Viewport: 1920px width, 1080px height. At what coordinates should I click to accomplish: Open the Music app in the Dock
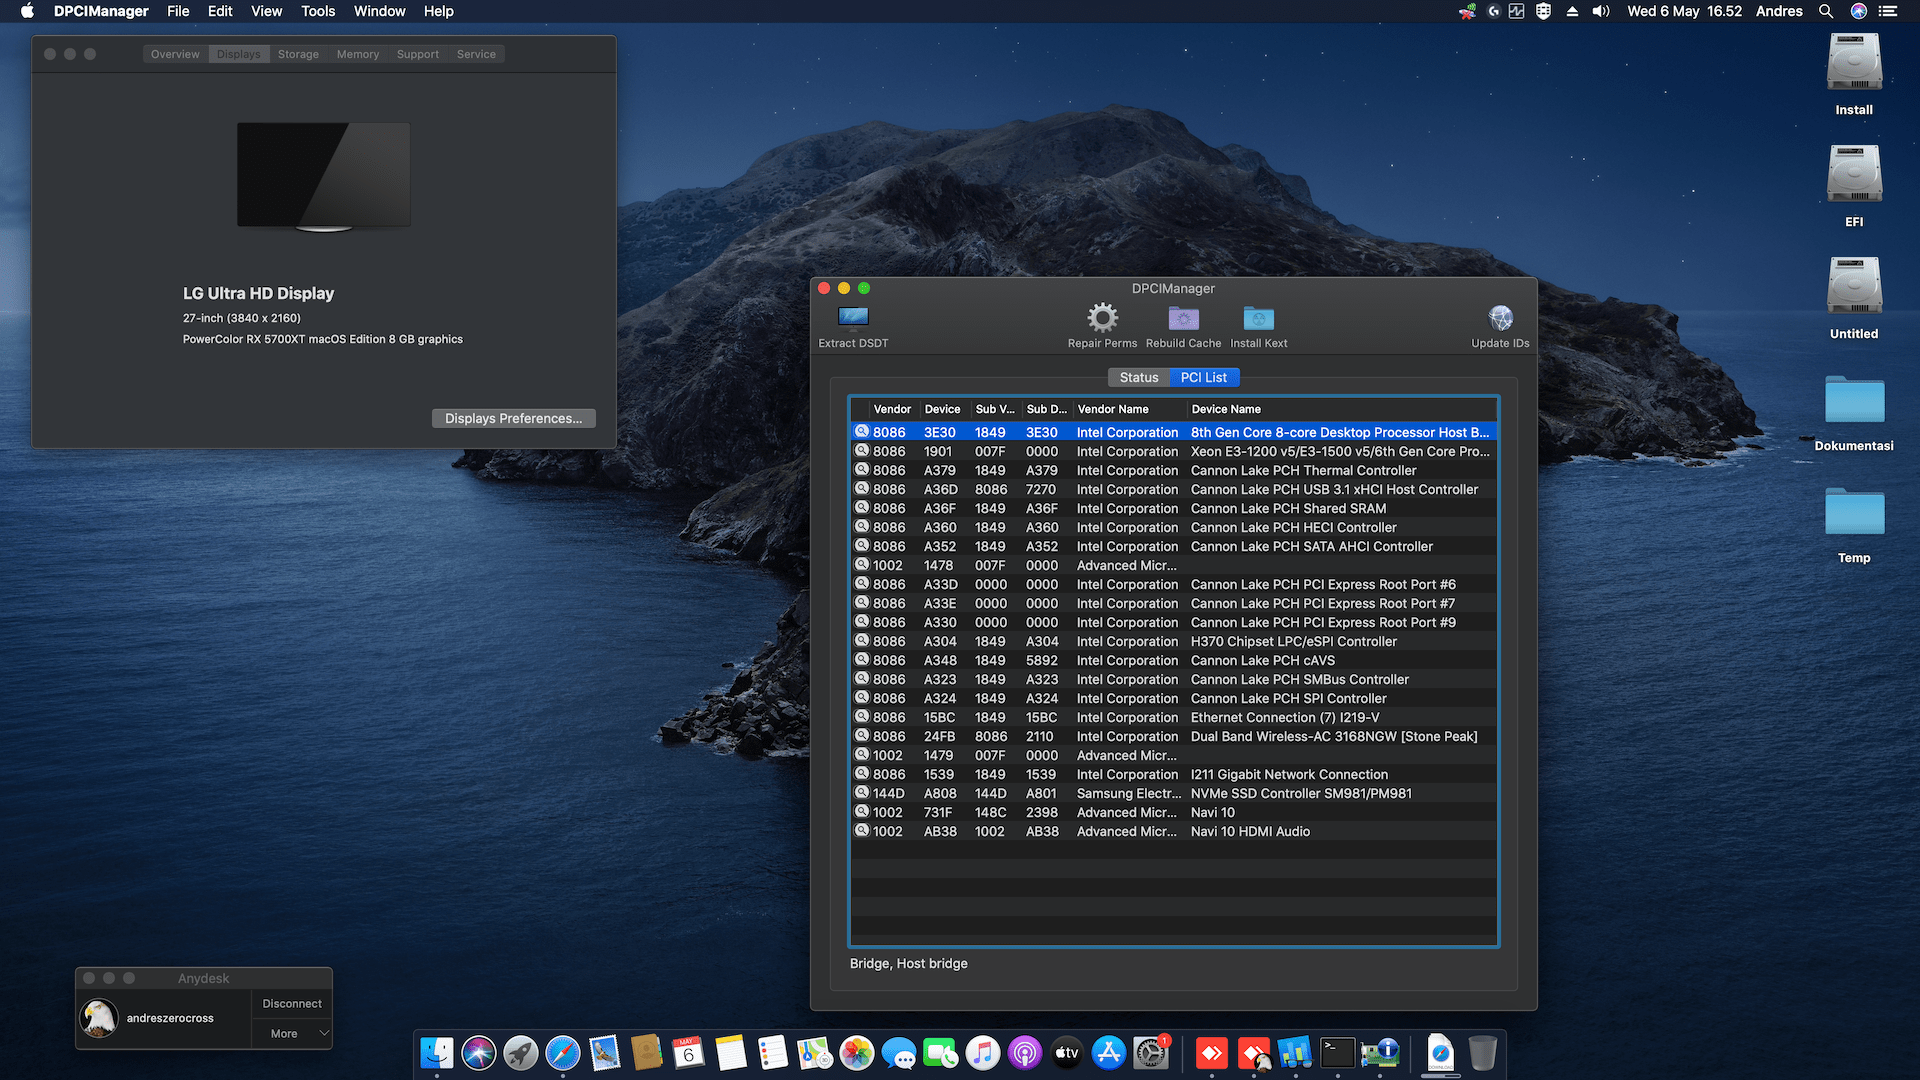pos(983,1053)
